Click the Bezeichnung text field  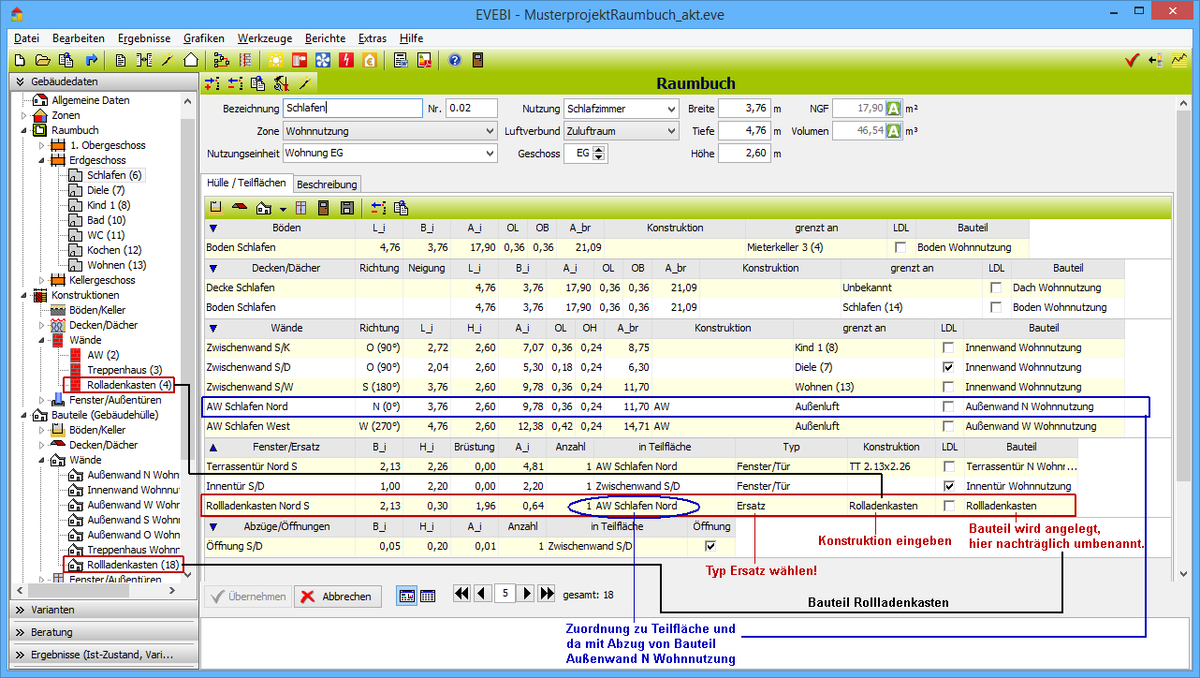(351, 108)
